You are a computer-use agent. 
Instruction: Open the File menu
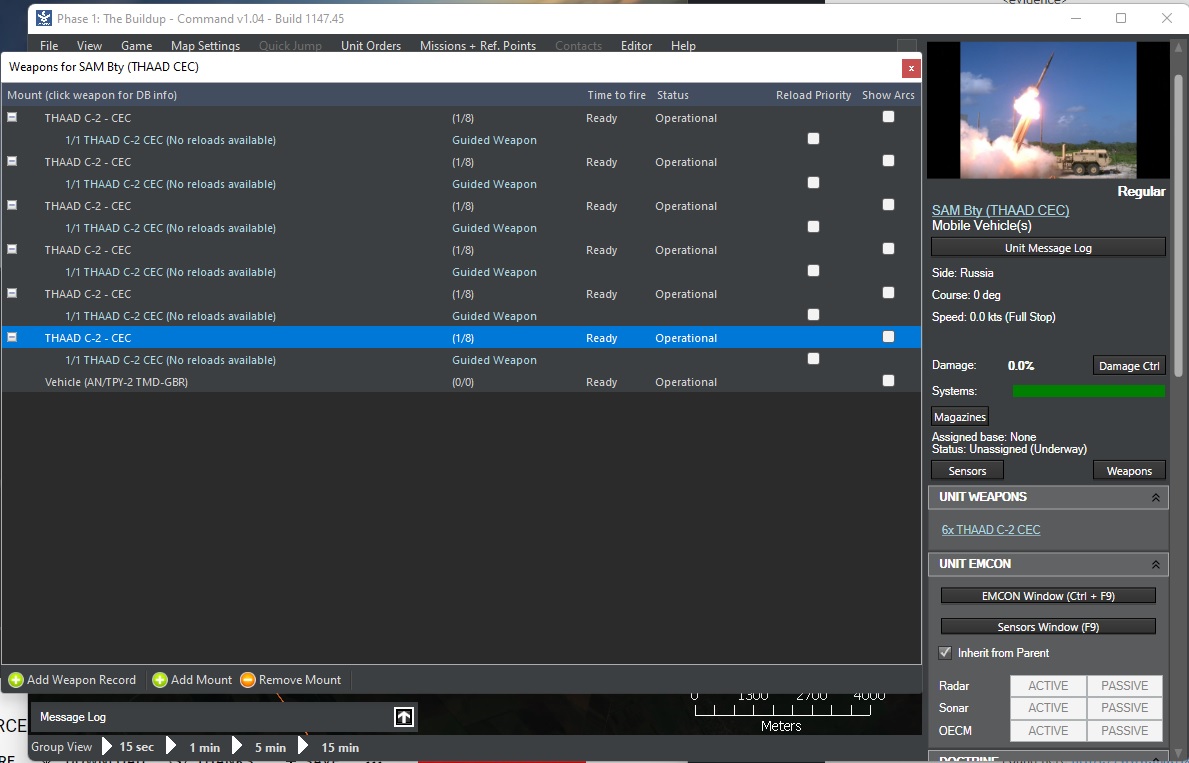pyautogui.click(x=49, y=46)
